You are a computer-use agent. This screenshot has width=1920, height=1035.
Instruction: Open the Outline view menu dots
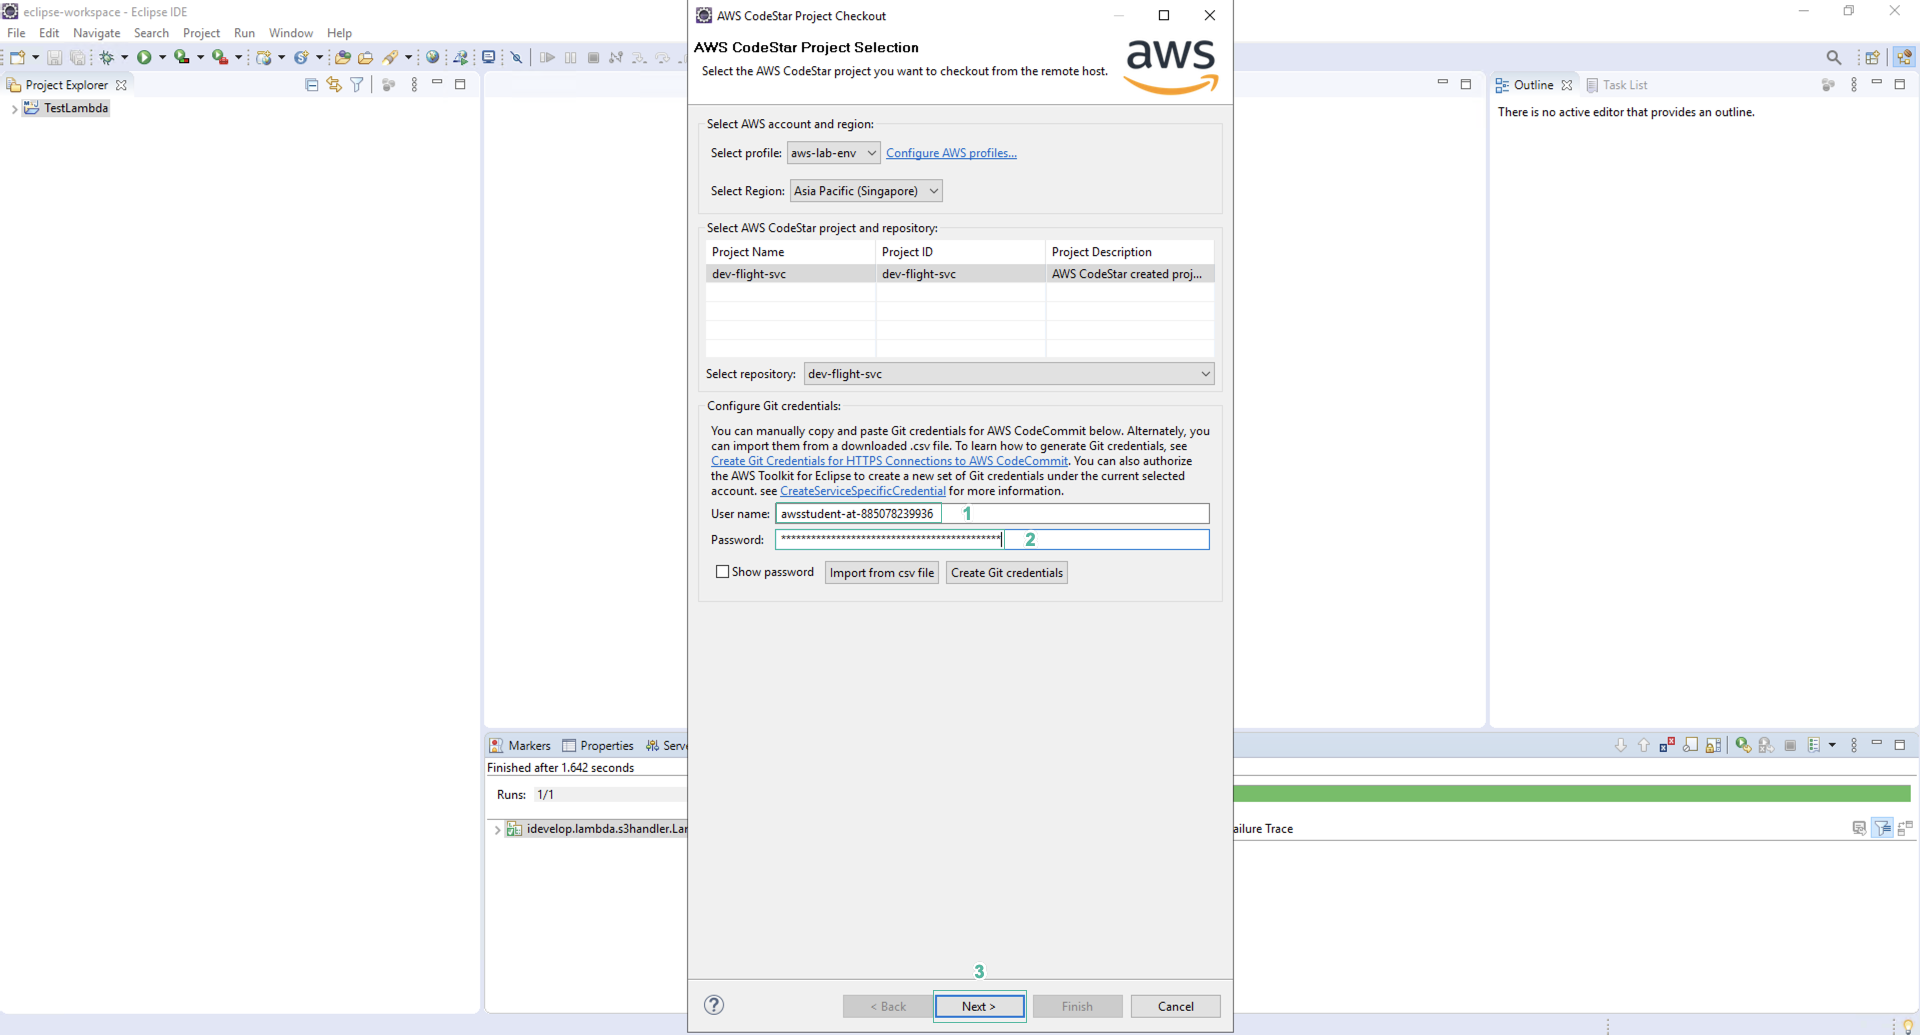(1854, 85)
